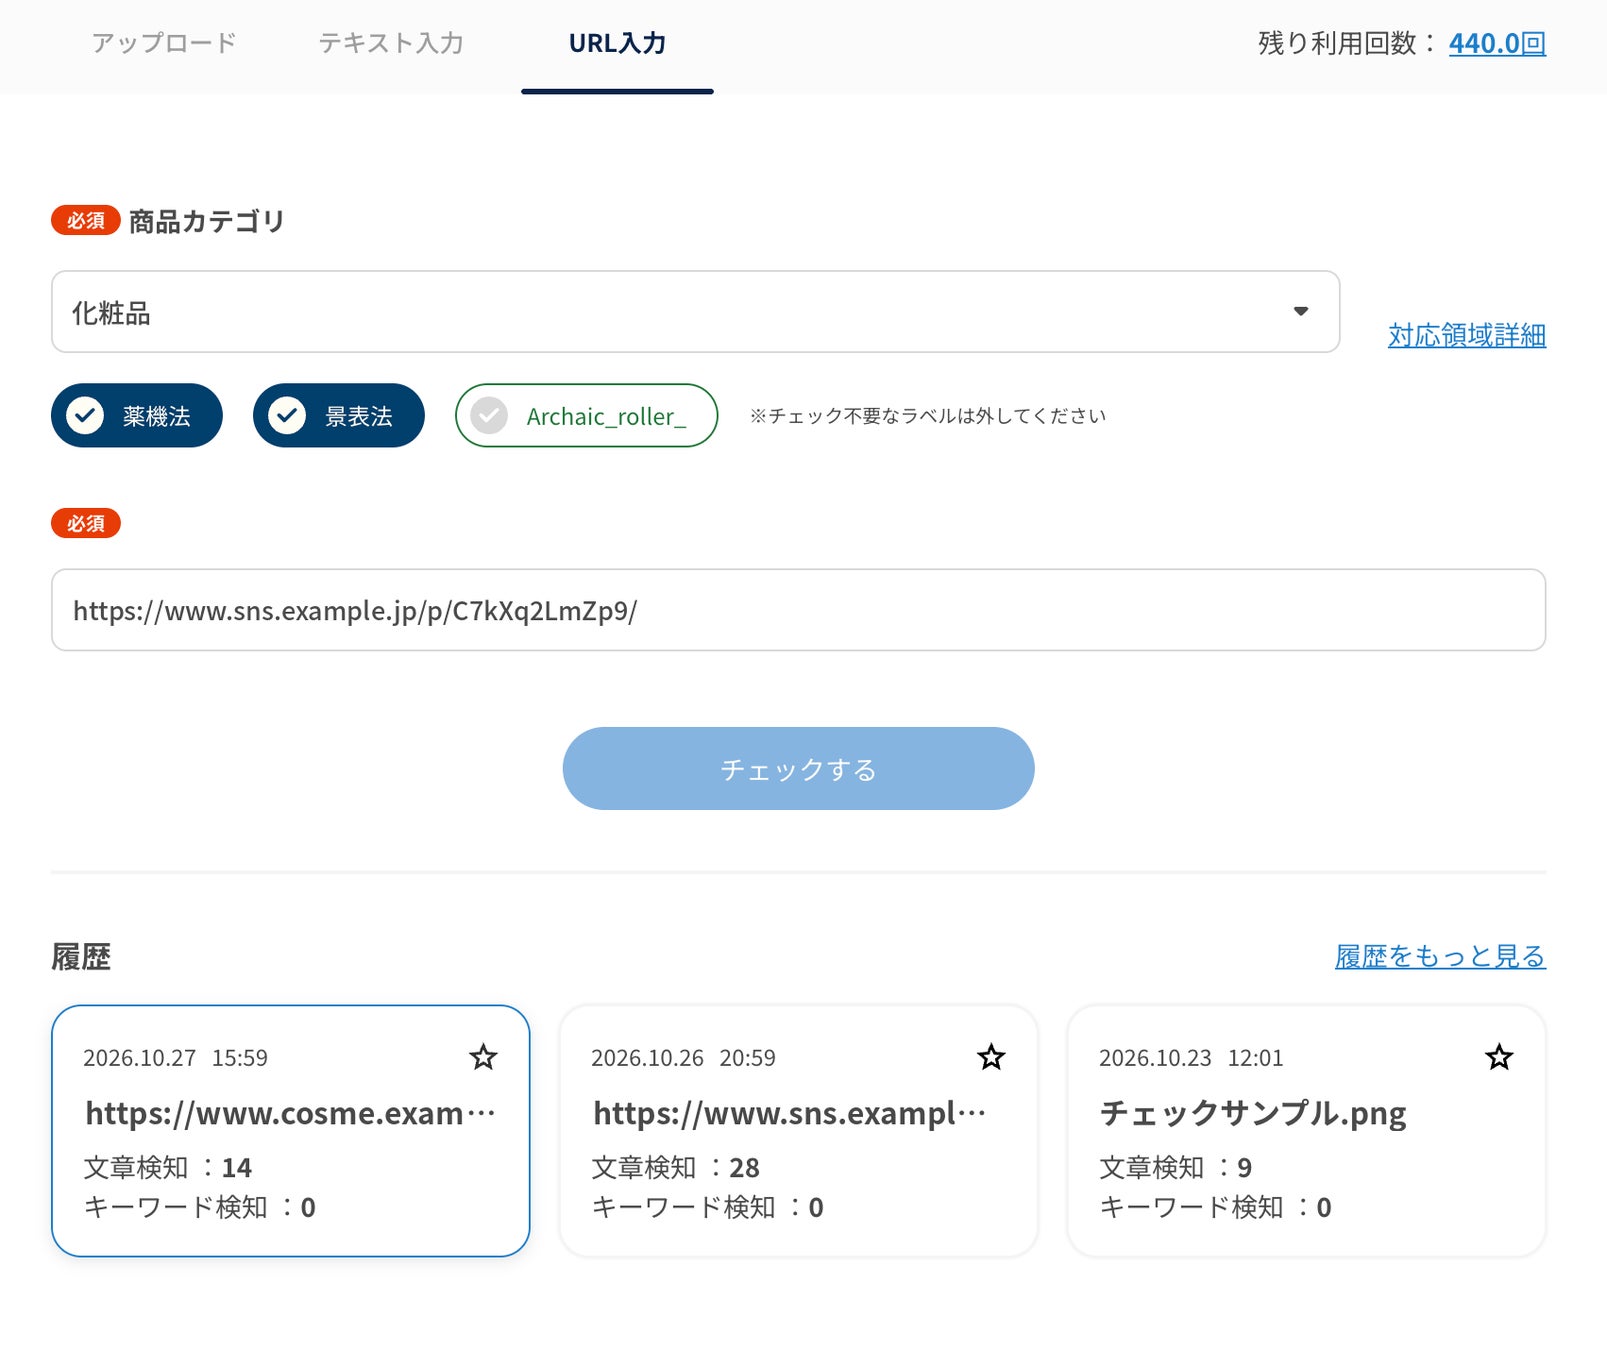The width and height of the screenshot is (1607, 1350).
Task: Star the チェックサンプル.png history card
Action: coord(1499,1057)
